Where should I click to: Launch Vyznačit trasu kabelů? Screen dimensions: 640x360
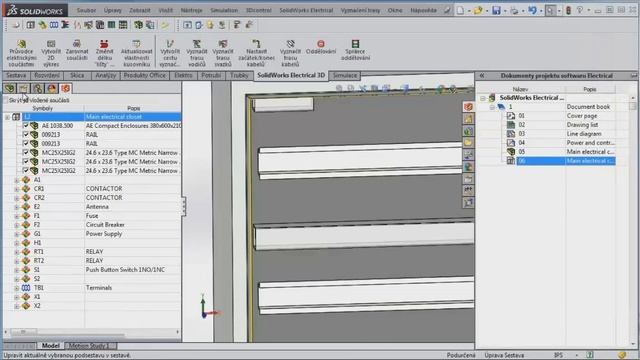pyautogui.click(x=290, y=53)
